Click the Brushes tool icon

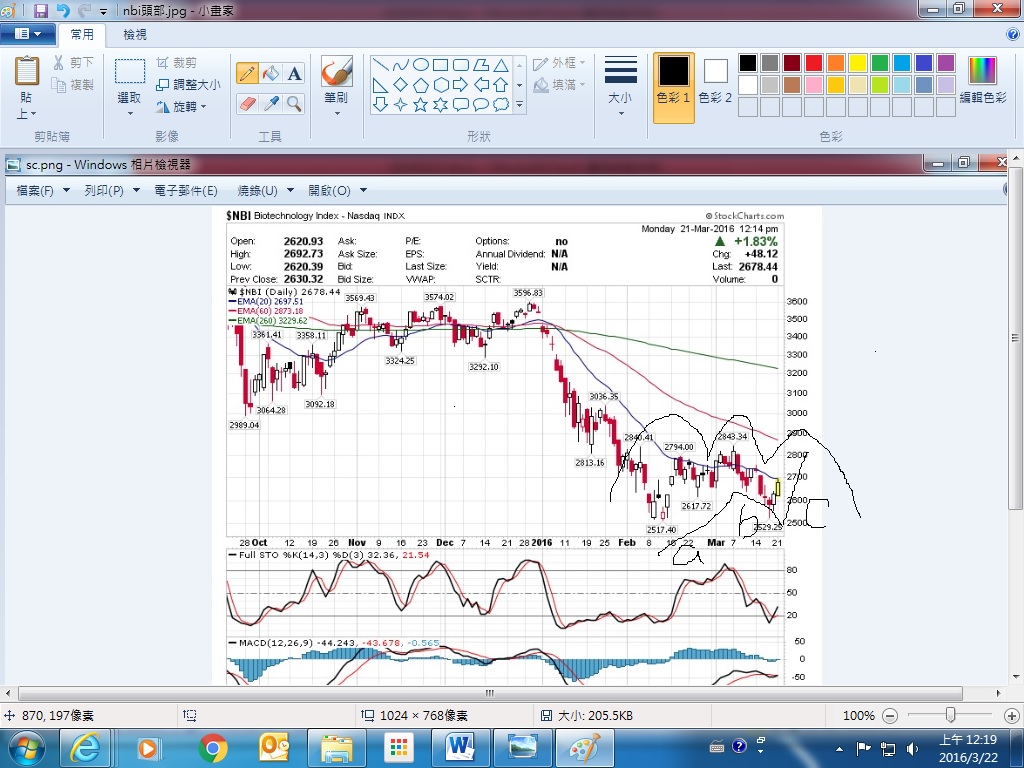(336, 71)
